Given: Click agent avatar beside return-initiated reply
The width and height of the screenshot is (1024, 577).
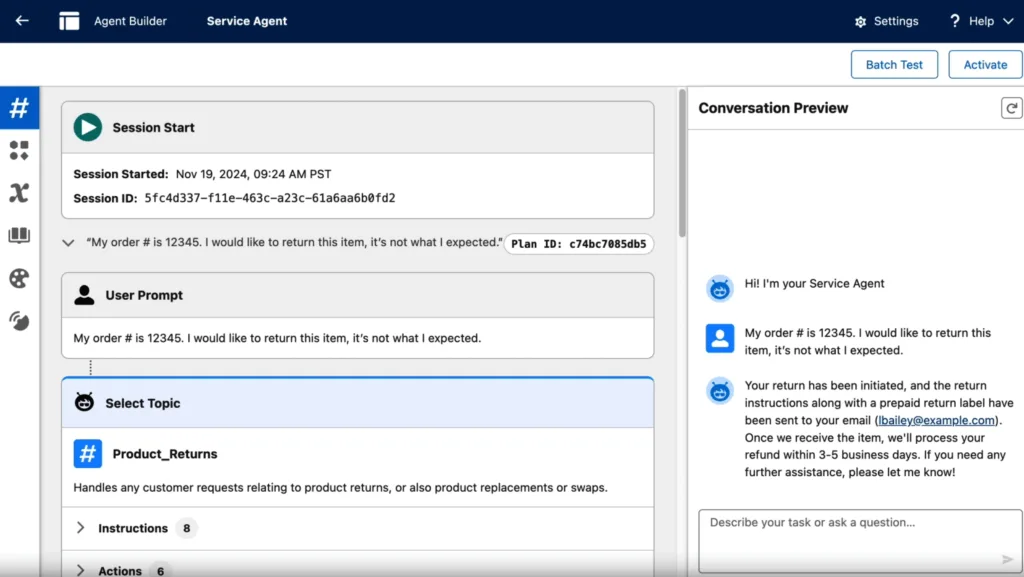Looking at the screenshot, I should click(x=720, y=391).
